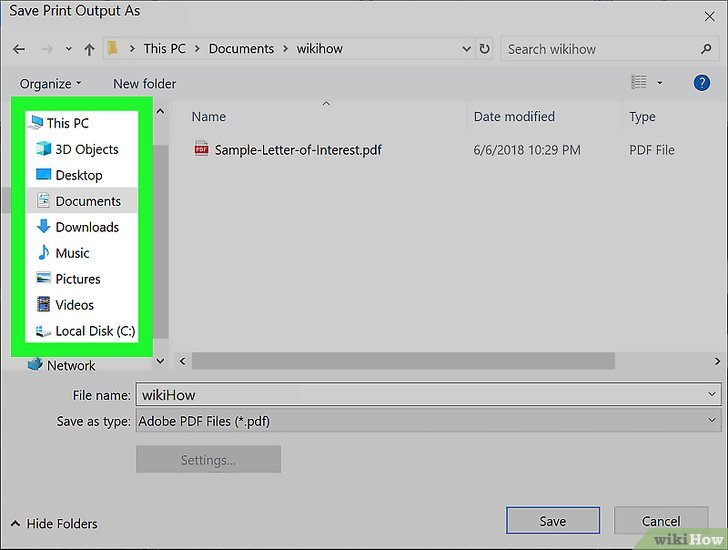This screenshot has width=728, height=550.
Task: Sort by Type column header
Action: click(x=642, y=117)
